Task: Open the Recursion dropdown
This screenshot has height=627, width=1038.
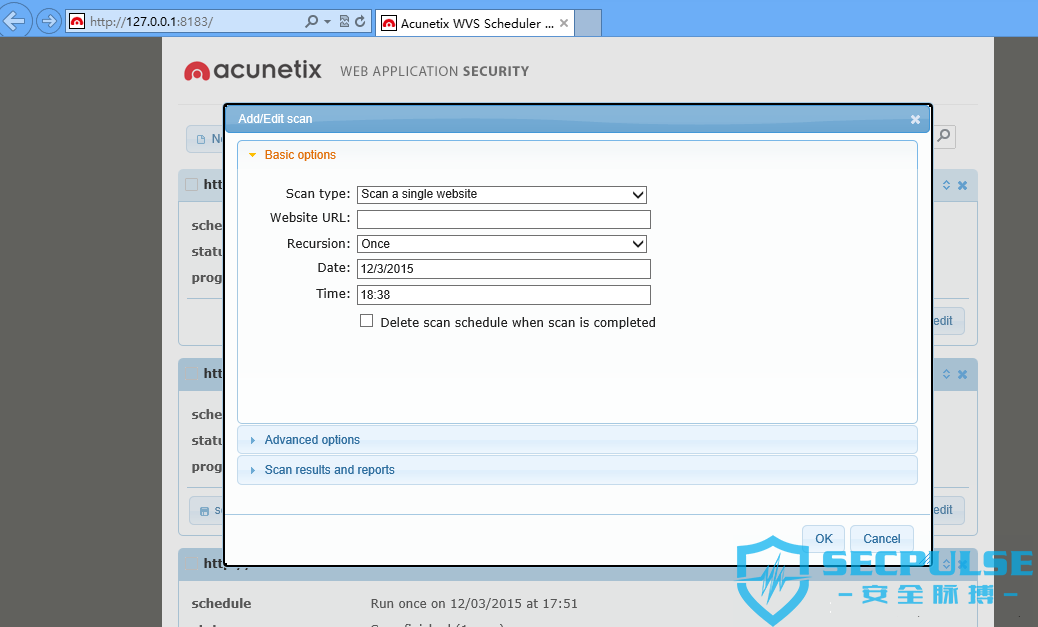Action: click(x=502, y=244)
